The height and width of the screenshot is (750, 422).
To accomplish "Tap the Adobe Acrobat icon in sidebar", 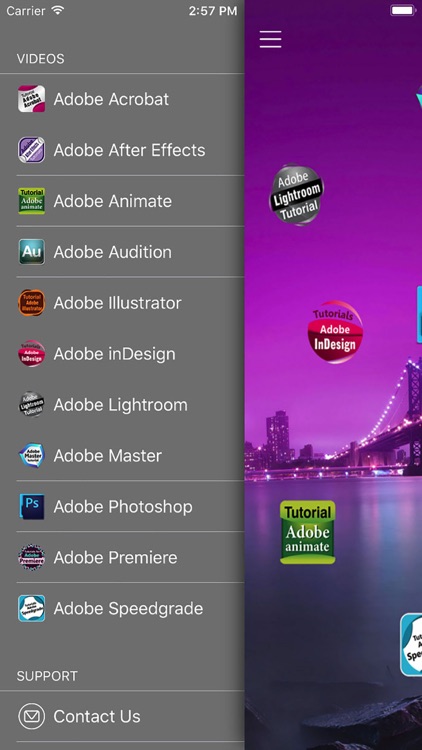I will (x=32, y=99).
